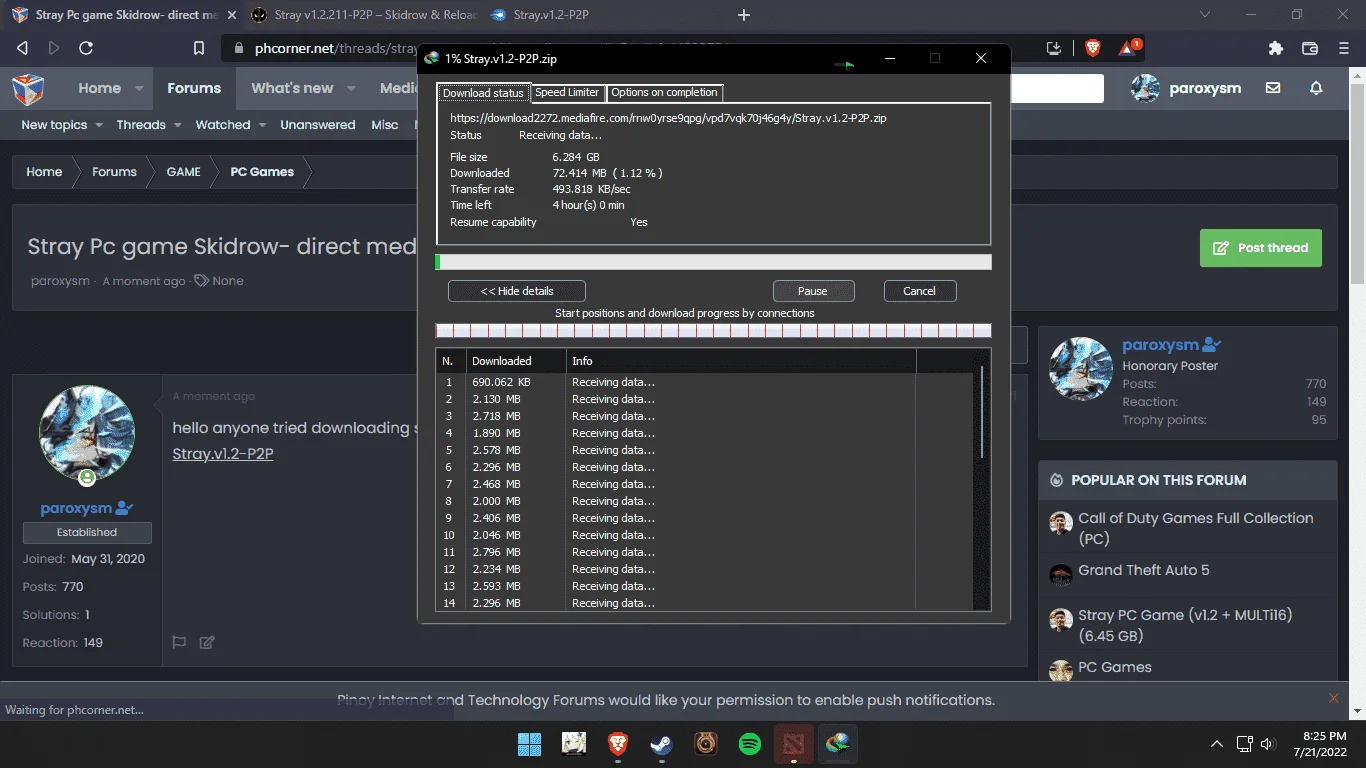Screen dimensions: 1366x768
Task: Click the report flag icon under the post
Action: [x=179, y=642]
